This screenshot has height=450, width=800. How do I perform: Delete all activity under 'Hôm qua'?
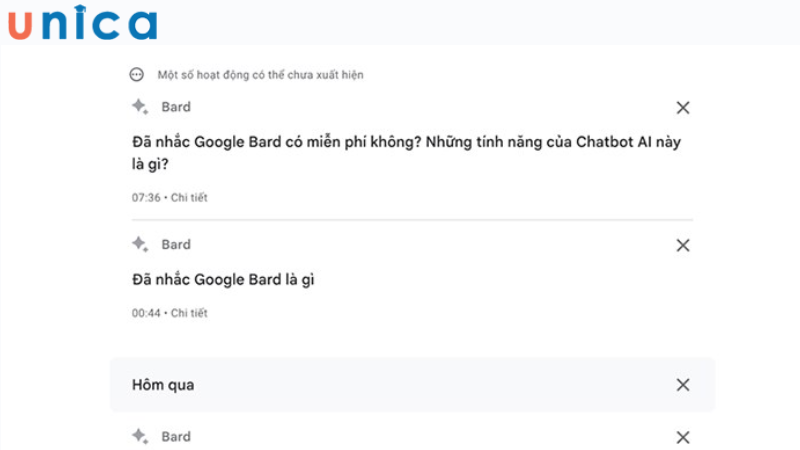point(683,385)
